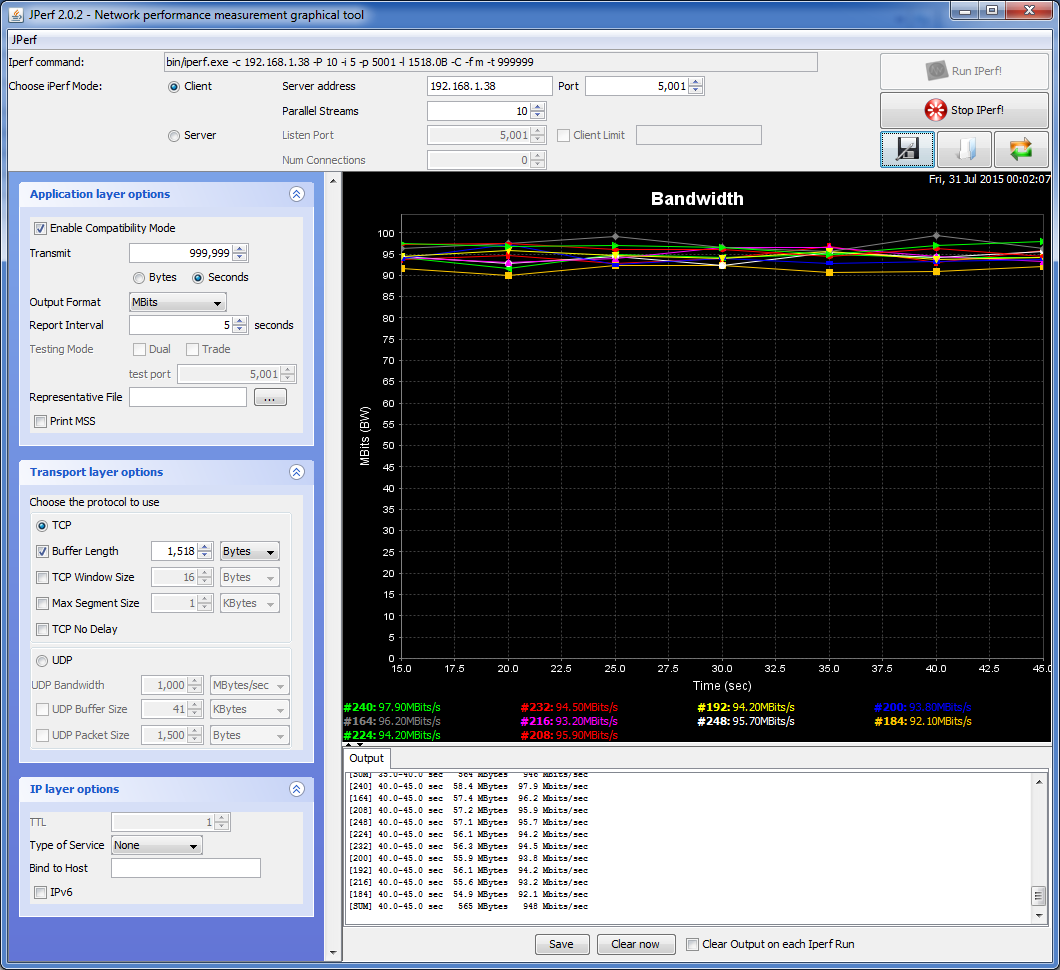
Task: Open the Buffer Length units dropdown
Action: (250, 551)
